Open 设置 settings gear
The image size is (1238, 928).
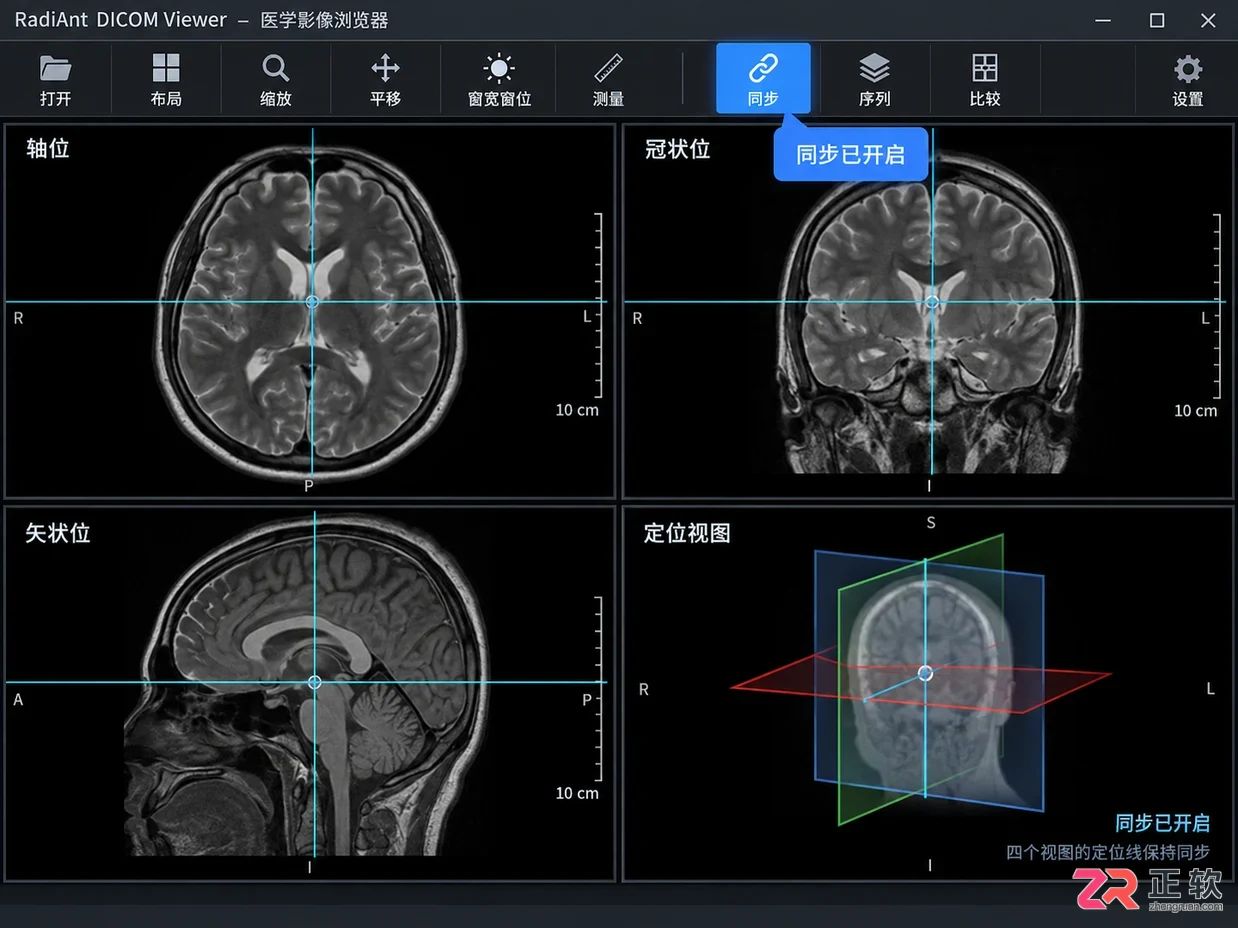point(1187,79)
